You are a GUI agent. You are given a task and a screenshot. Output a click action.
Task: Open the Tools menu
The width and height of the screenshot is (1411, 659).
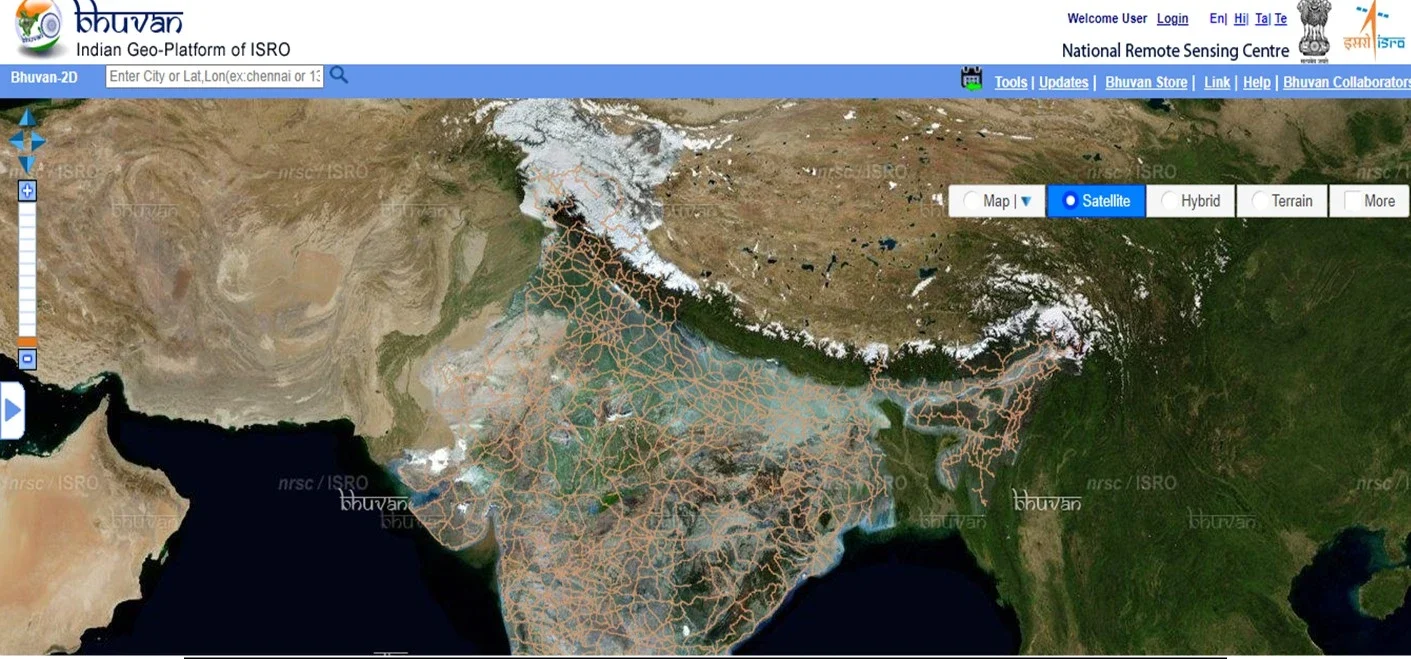pyautogui.click(x=1011, y=82)
